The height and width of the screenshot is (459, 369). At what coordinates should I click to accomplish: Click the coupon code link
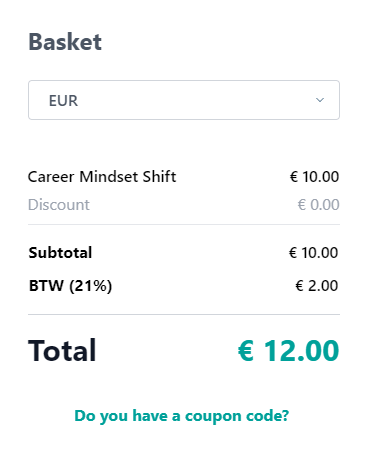coord(182,416)
